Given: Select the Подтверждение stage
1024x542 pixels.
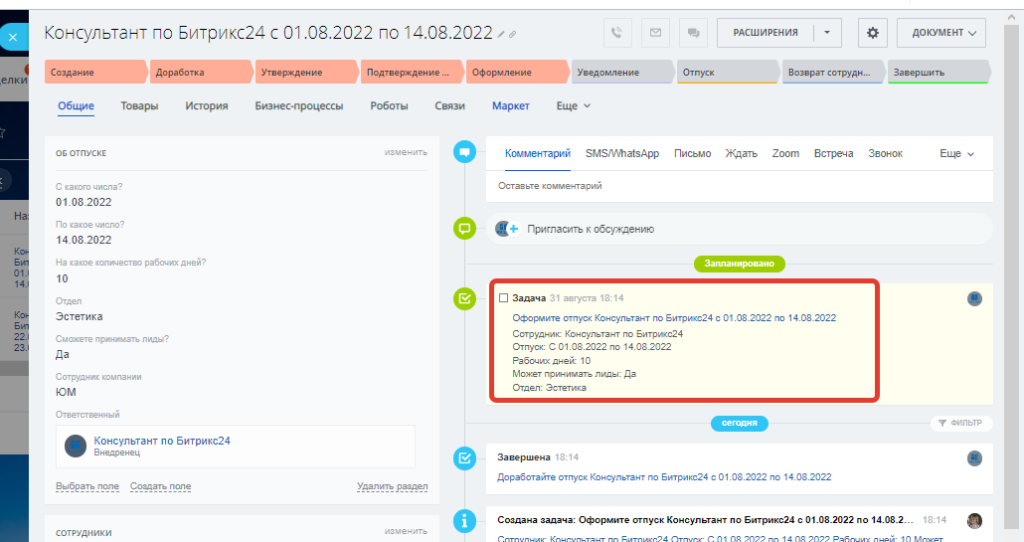Looking at the screenshot, I should (413, 72).
